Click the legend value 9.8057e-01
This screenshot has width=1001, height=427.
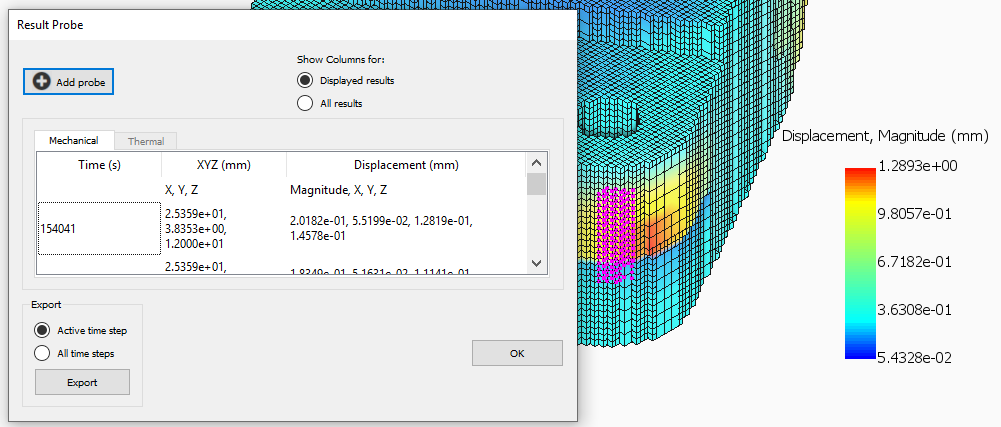(915, 214)
